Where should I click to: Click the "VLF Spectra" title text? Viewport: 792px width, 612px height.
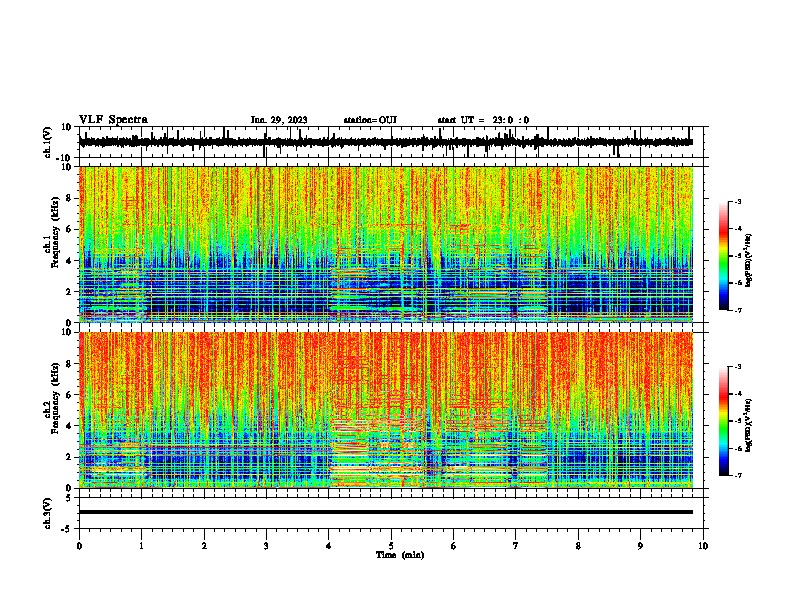point(113,120)
